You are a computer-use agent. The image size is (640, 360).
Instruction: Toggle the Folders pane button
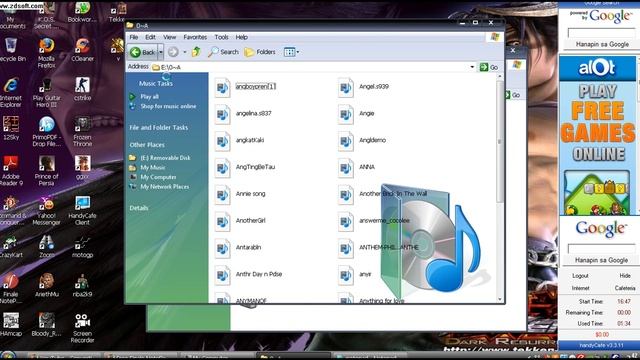tap(260, 52)
